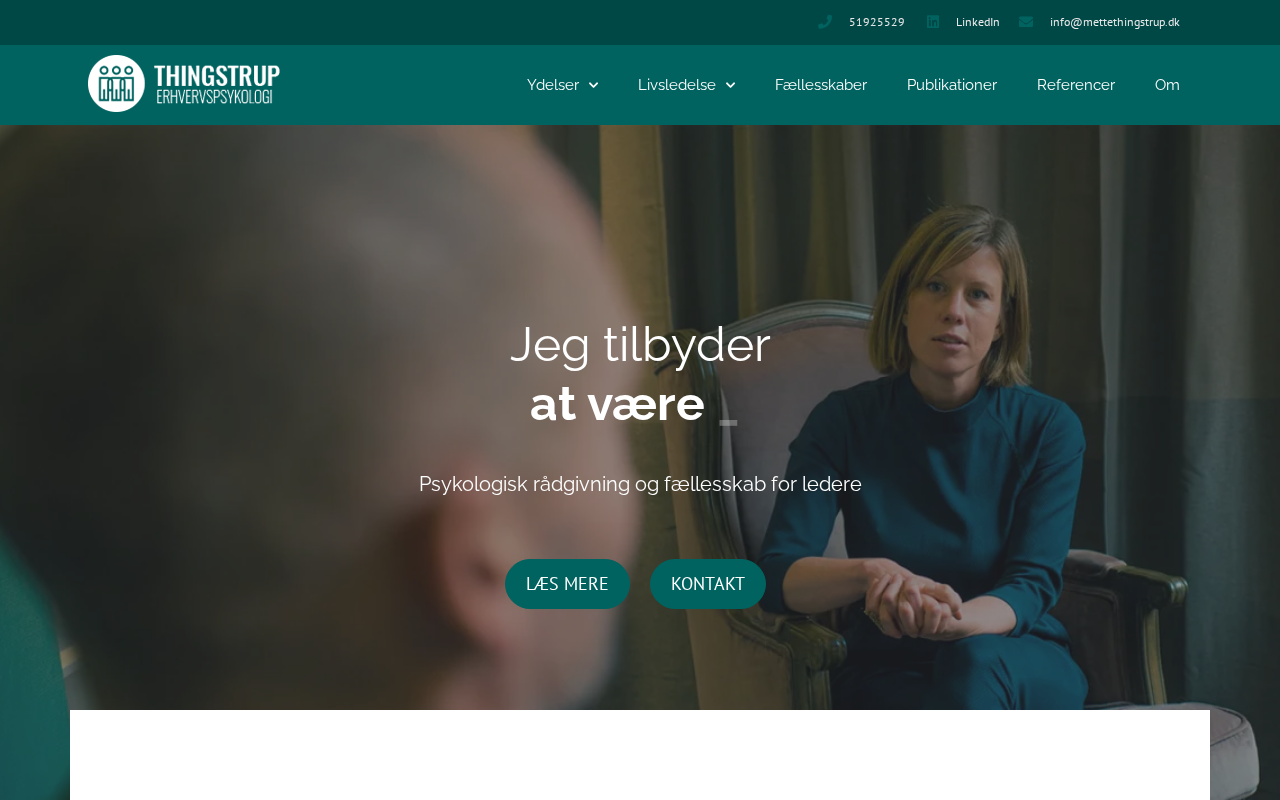
Task: Navigate to Referencer
Action: tap(1076, 85)
